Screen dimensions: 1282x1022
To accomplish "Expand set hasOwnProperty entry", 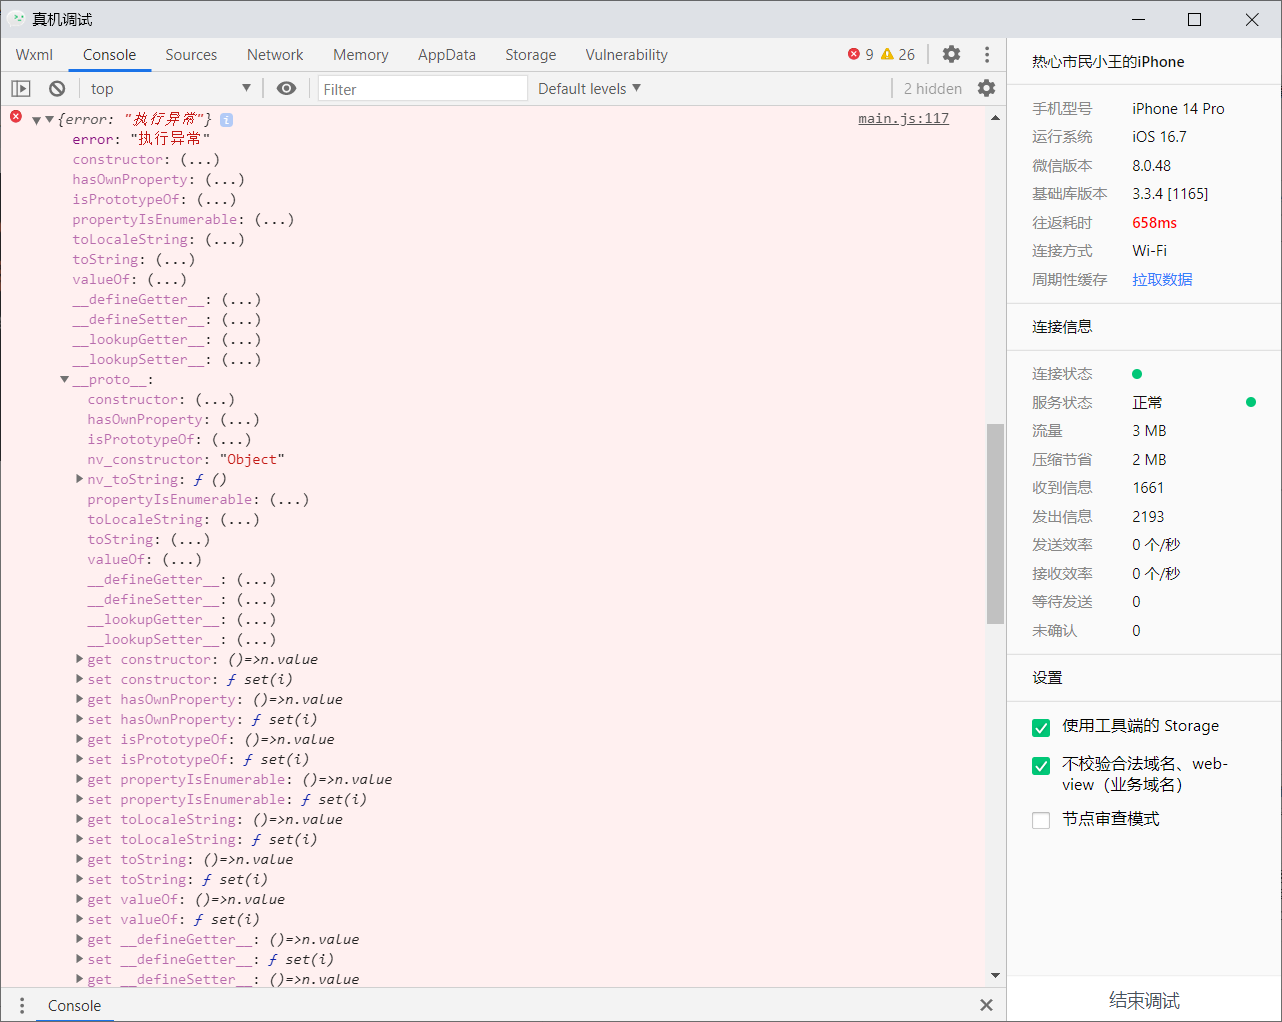I will (79, 719).
